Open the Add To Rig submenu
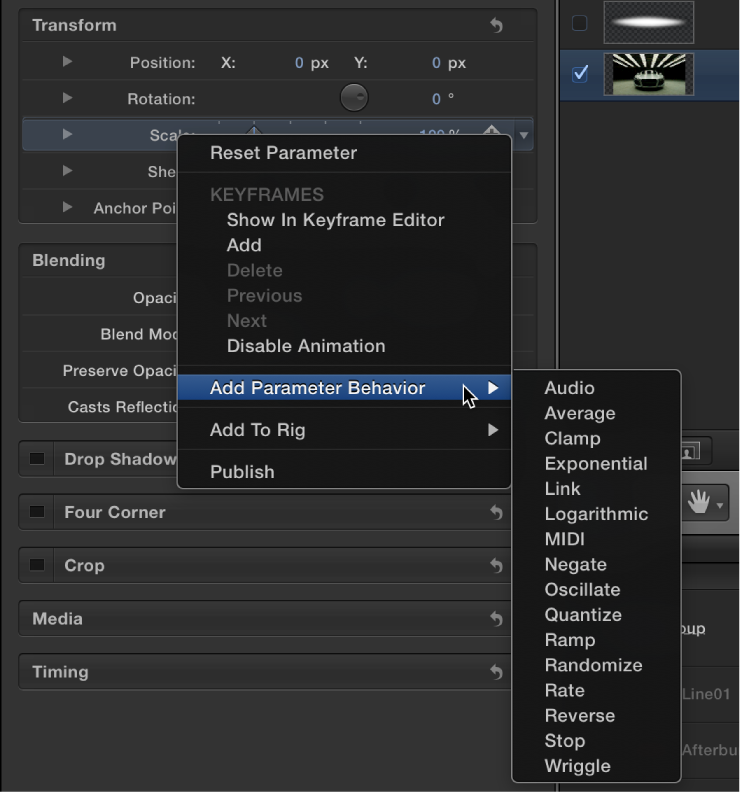The image size is (740, 792). (x=344, y=430)
